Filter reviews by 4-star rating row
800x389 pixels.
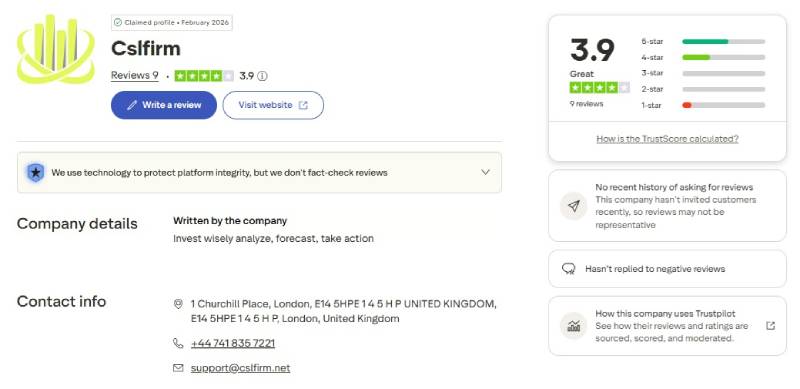703,57
